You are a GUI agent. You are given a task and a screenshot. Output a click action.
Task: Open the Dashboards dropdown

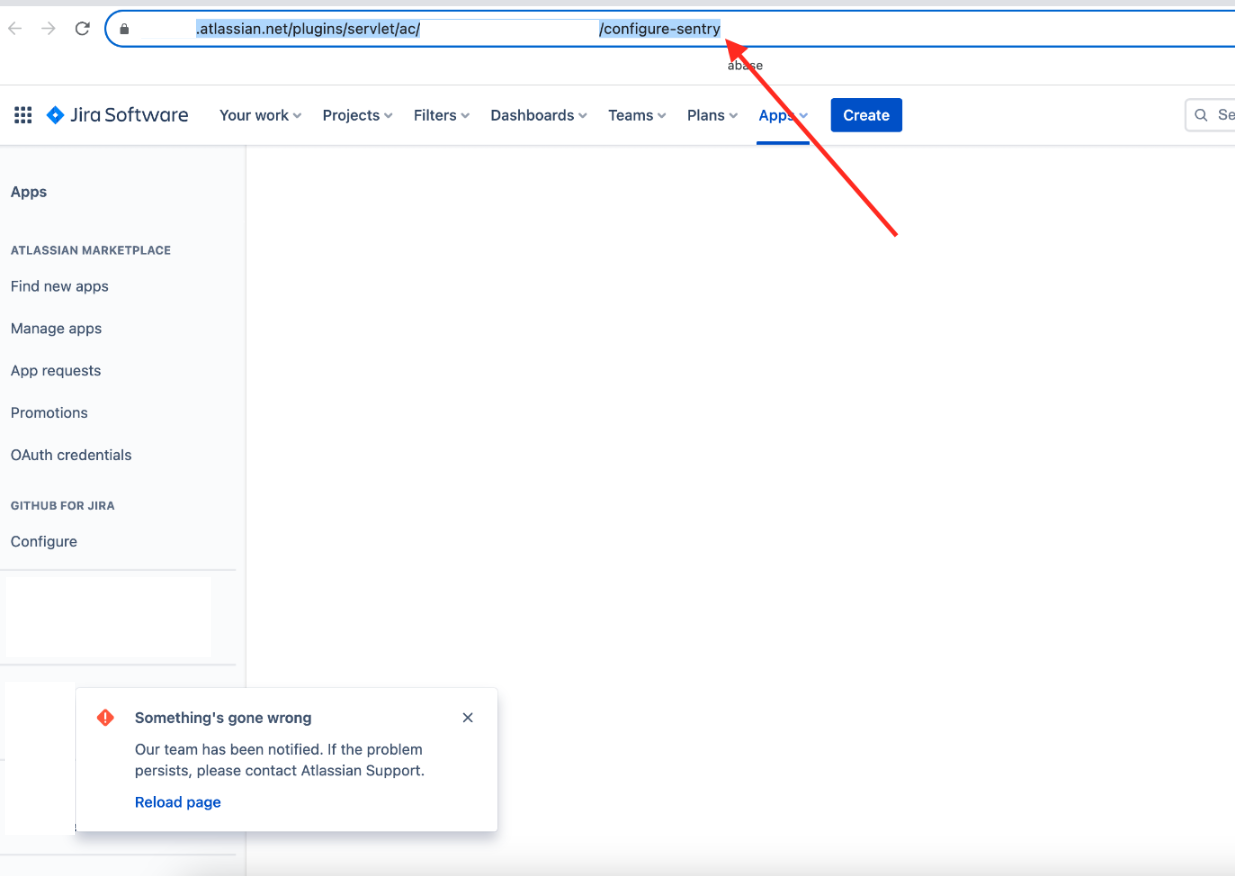click(x=539, y=115)
